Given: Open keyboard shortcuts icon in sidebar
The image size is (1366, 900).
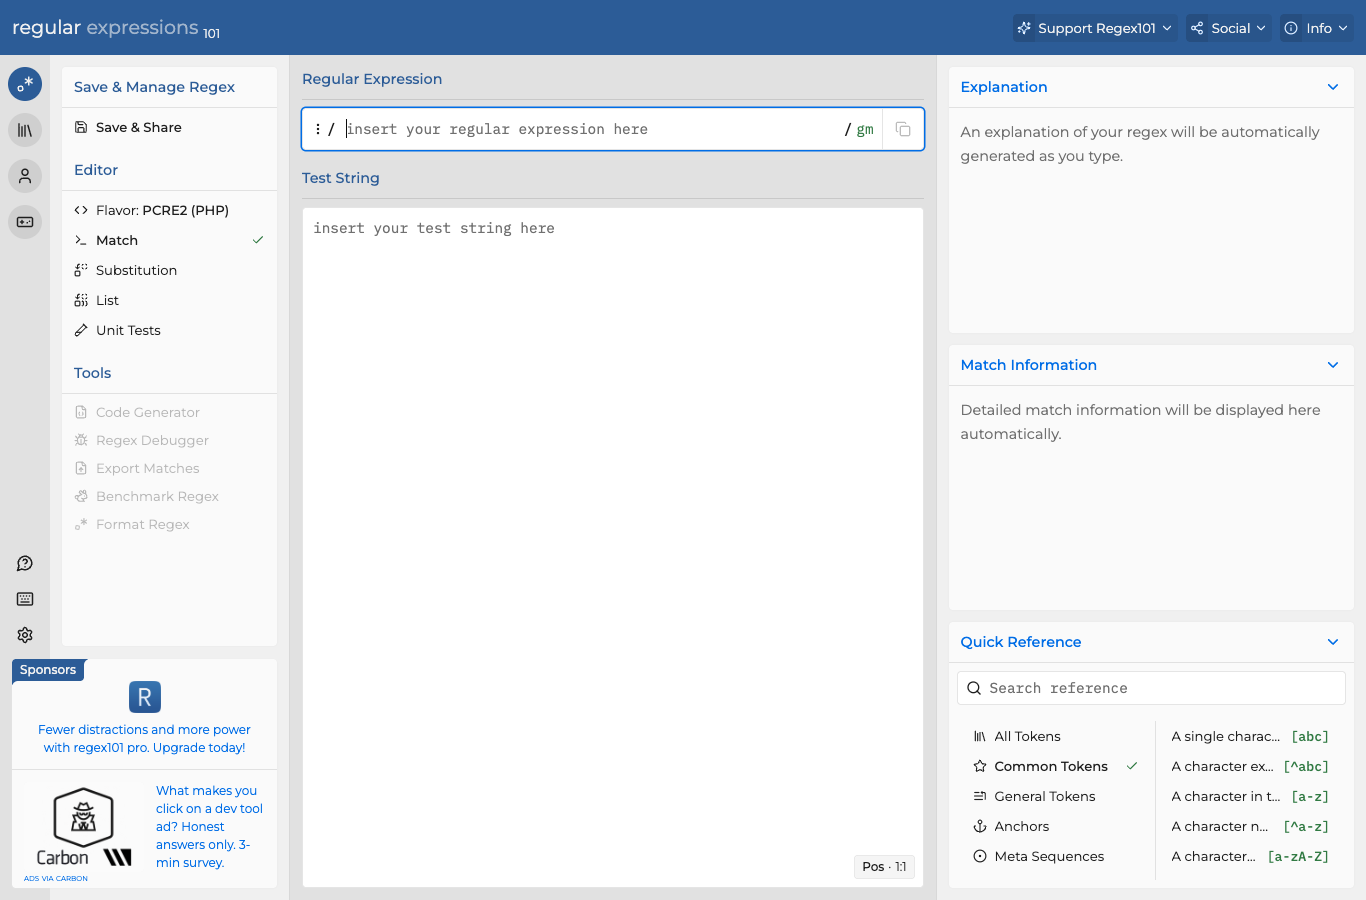Looking at the screenshot, I should [25, 599].
